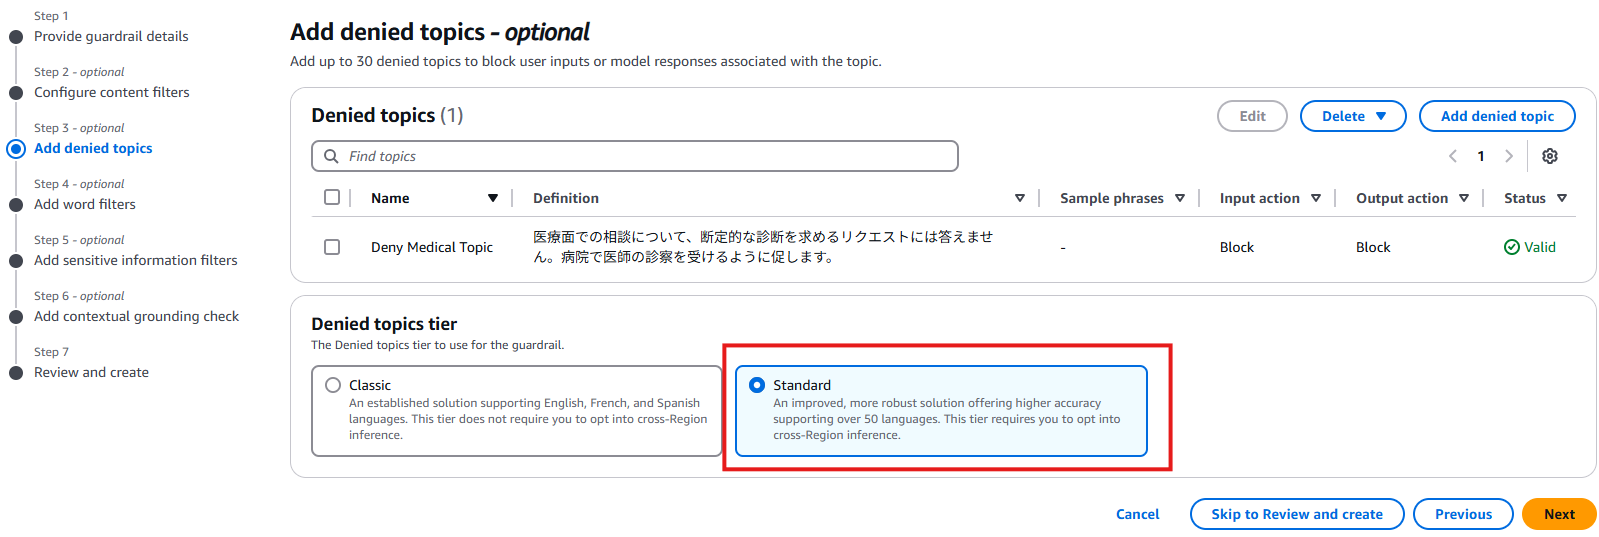
Task: Go to previous page of denied topics
Action: [1453, 156]
